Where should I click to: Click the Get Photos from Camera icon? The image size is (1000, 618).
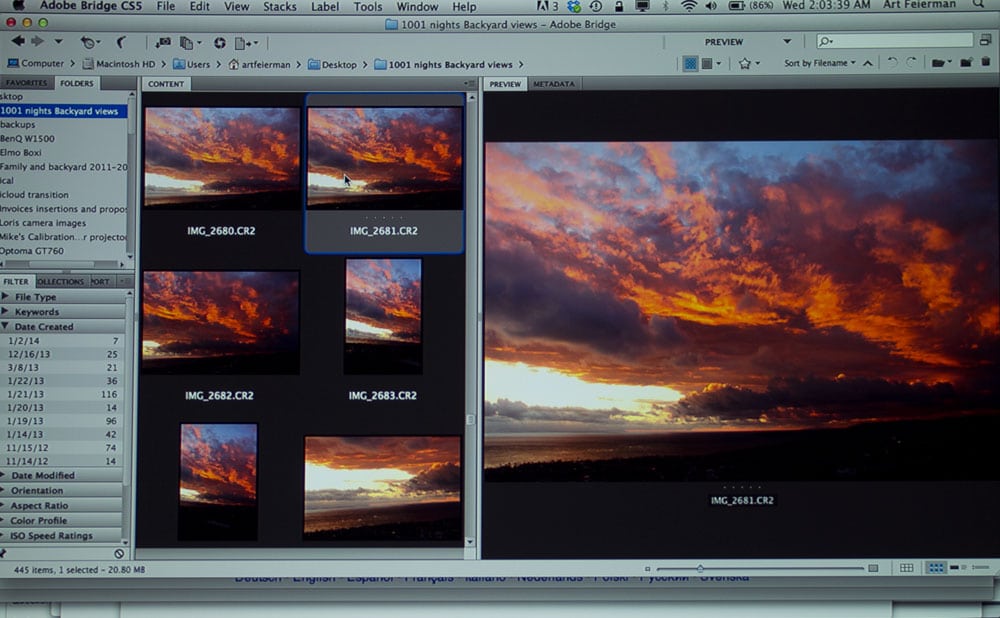(x=163, y=43)
